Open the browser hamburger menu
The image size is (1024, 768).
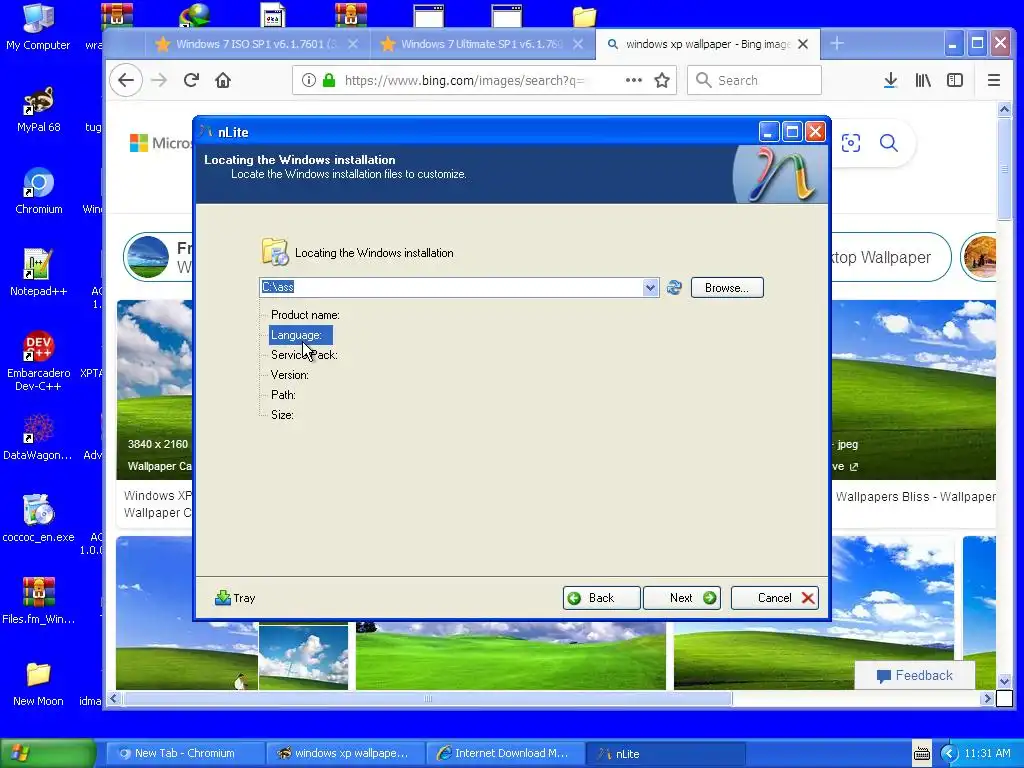pos(994,80)
